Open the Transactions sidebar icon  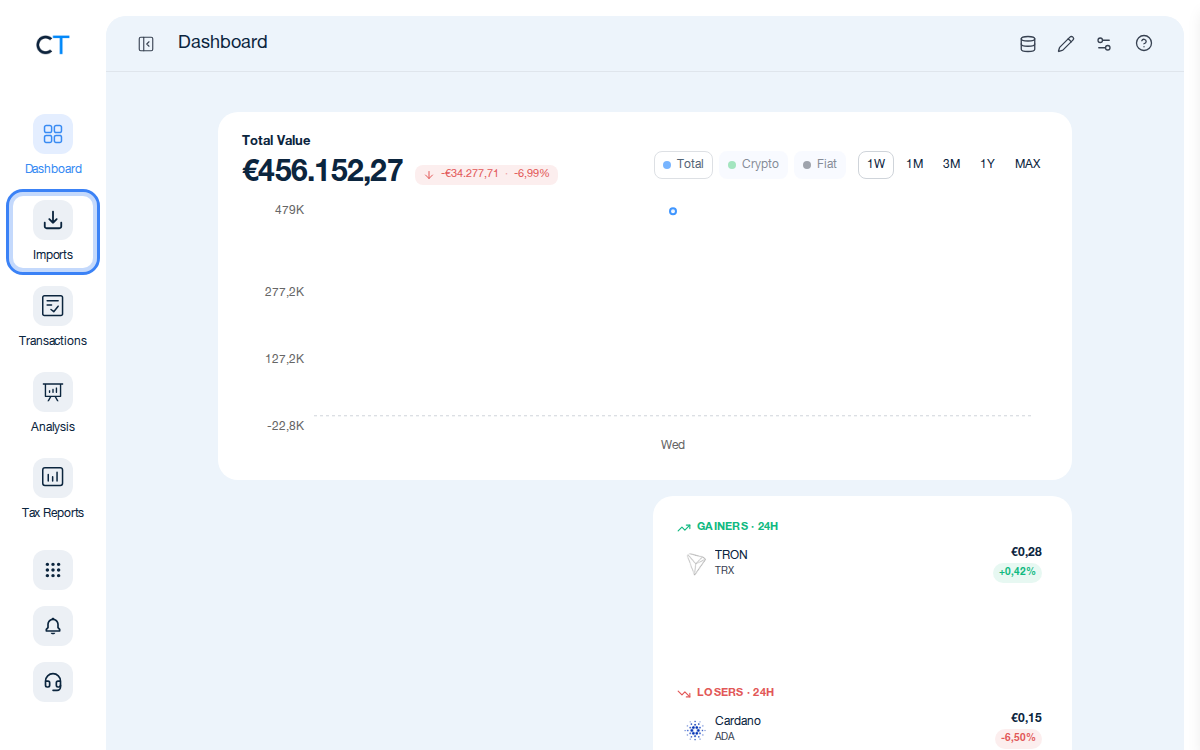pyautogui.click(x=53, y=306)
